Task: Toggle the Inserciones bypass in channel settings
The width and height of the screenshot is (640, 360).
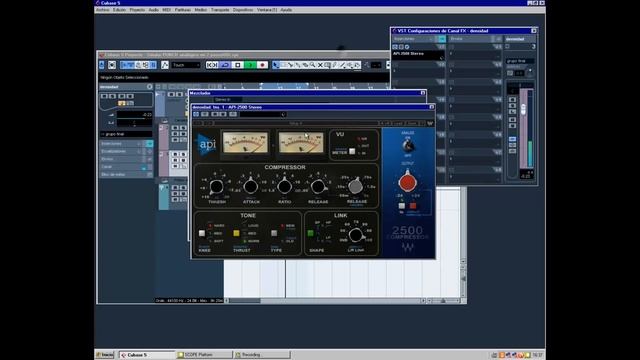Action: pos(442,39)
